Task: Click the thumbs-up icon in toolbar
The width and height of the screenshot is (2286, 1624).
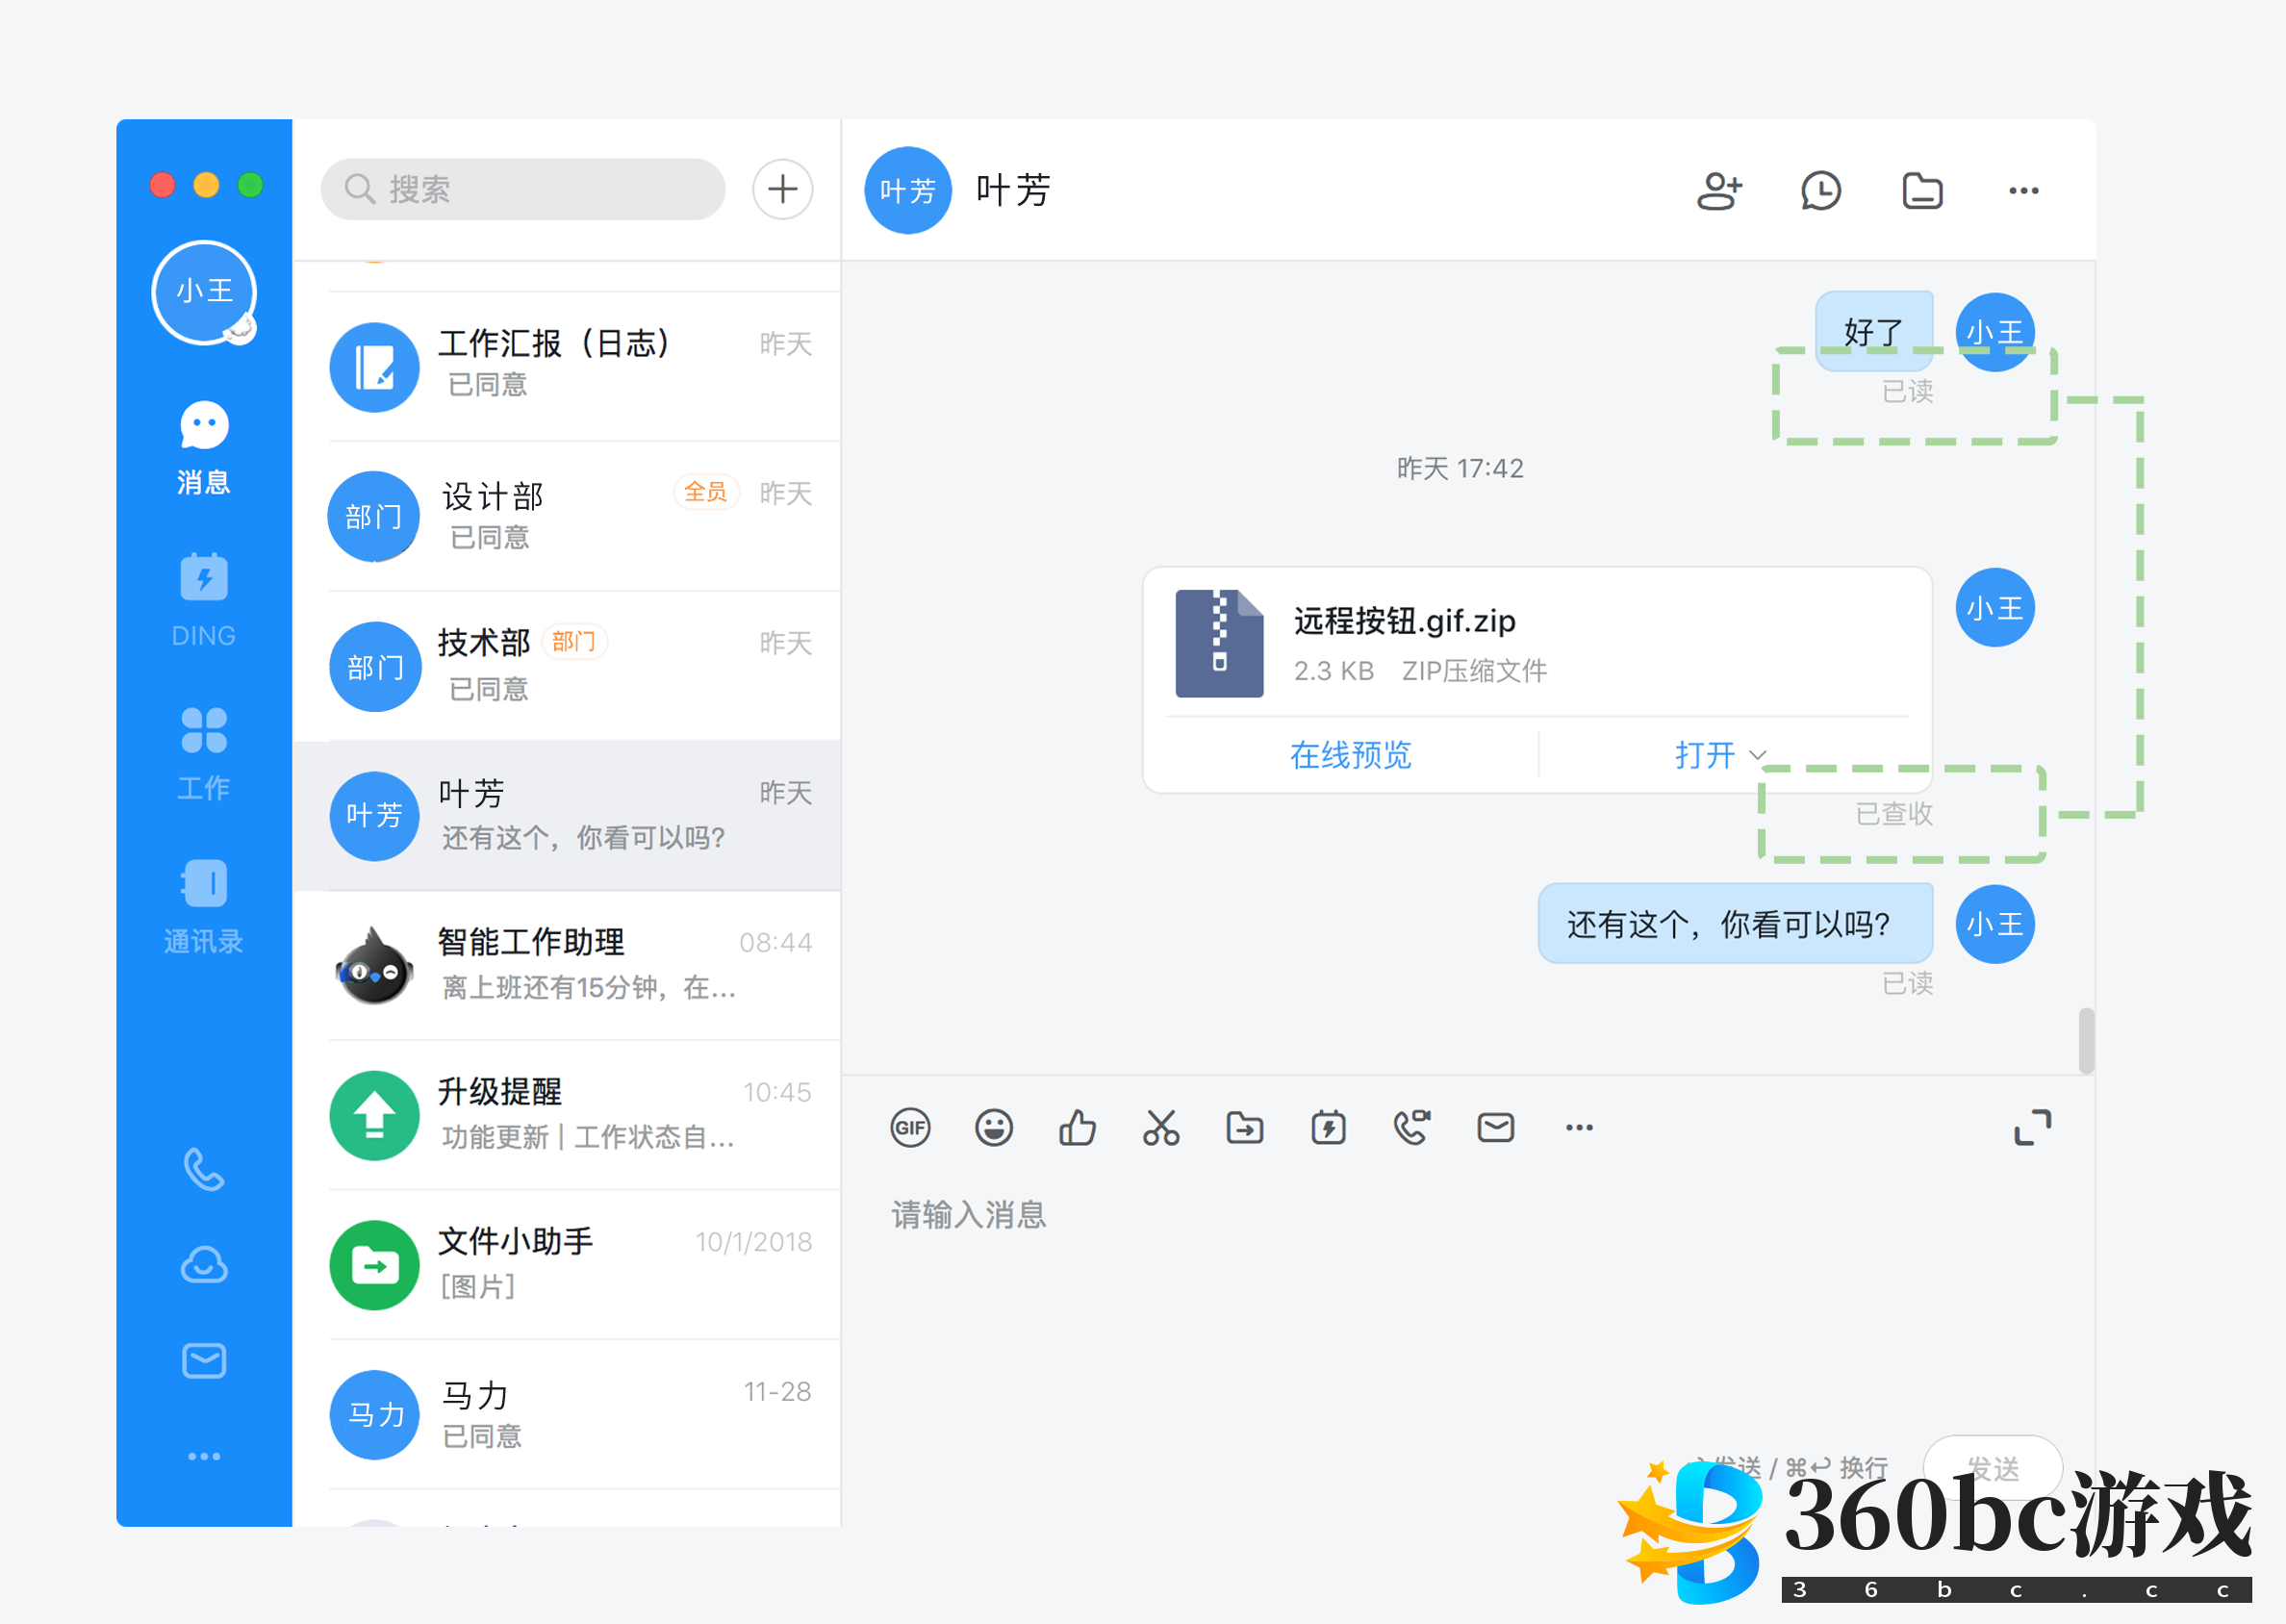Action: coord(1077,1128)
